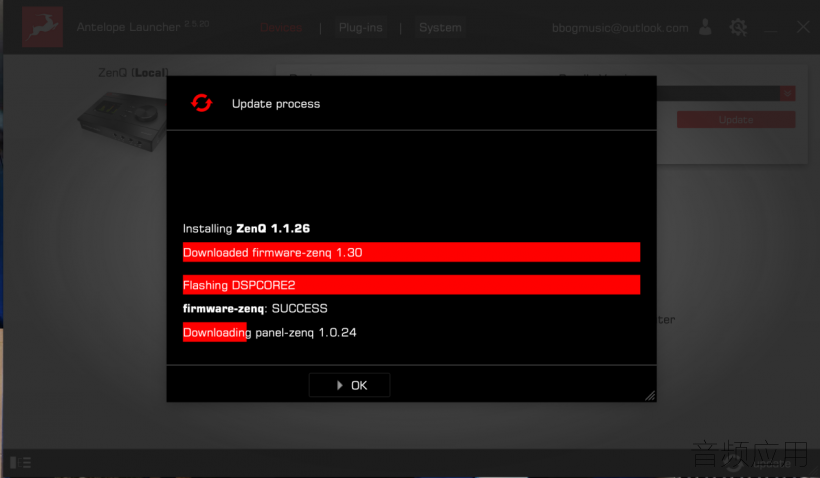This screenshot has height=478, width=820.
Task: Click the Antelope logo in the launcher header
Action: click(x=42, y=27)
